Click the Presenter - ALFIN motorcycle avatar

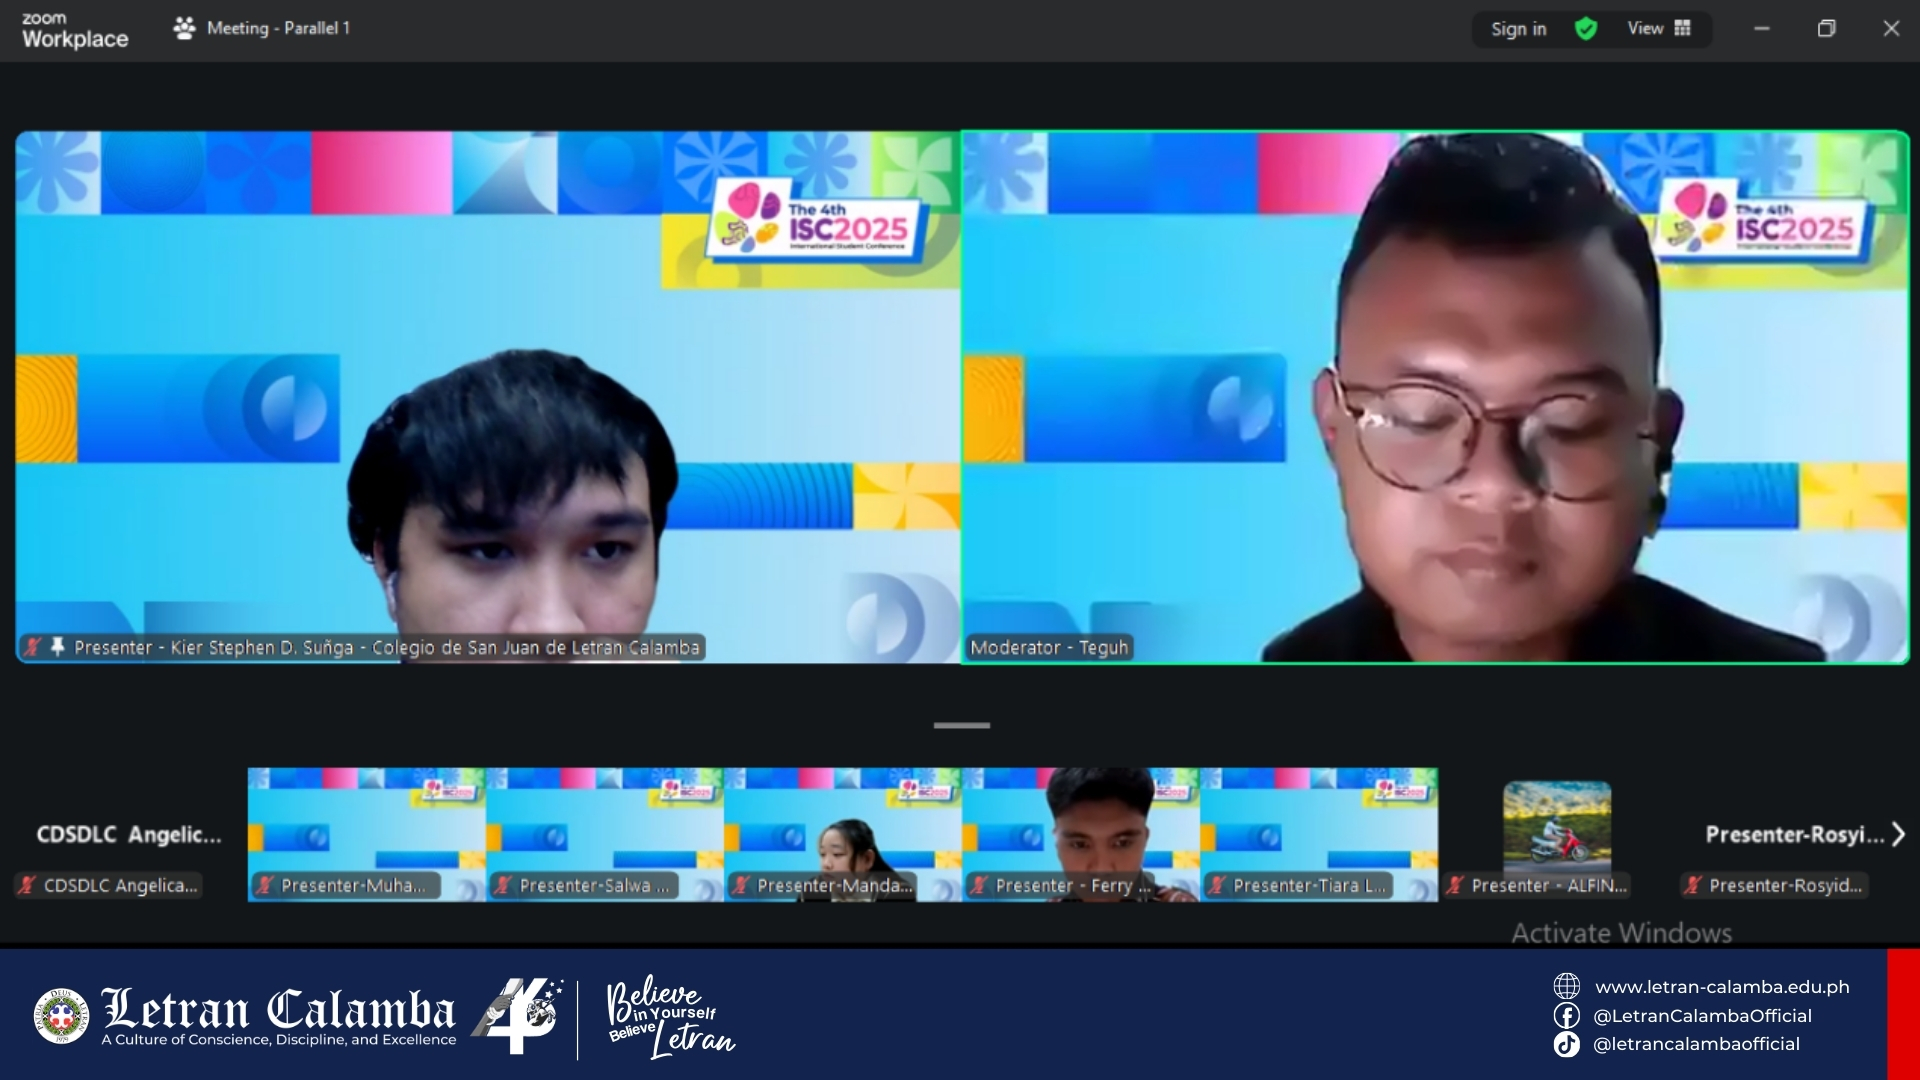(x=1557, y=823)
